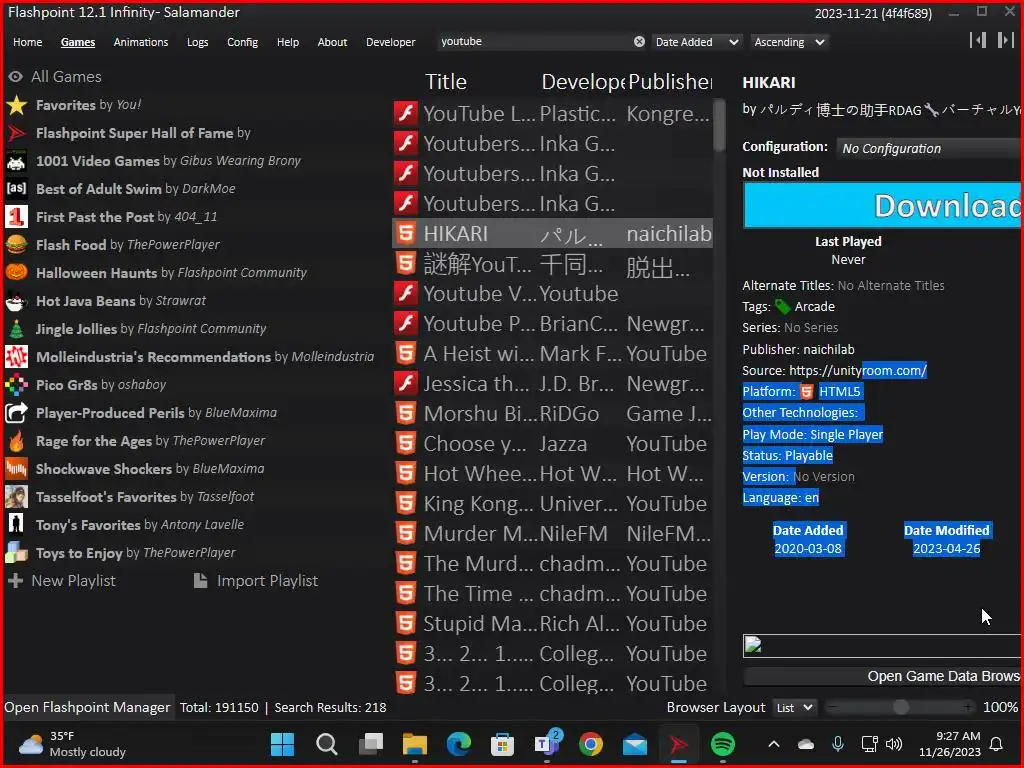Select the Hot Java Beans cup icon

click(x=16, y=301)
